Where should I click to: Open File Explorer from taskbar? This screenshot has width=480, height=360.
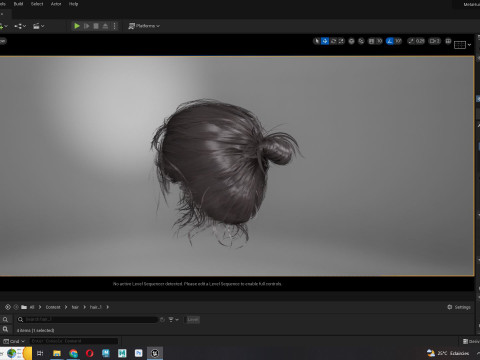click(57, 353)
